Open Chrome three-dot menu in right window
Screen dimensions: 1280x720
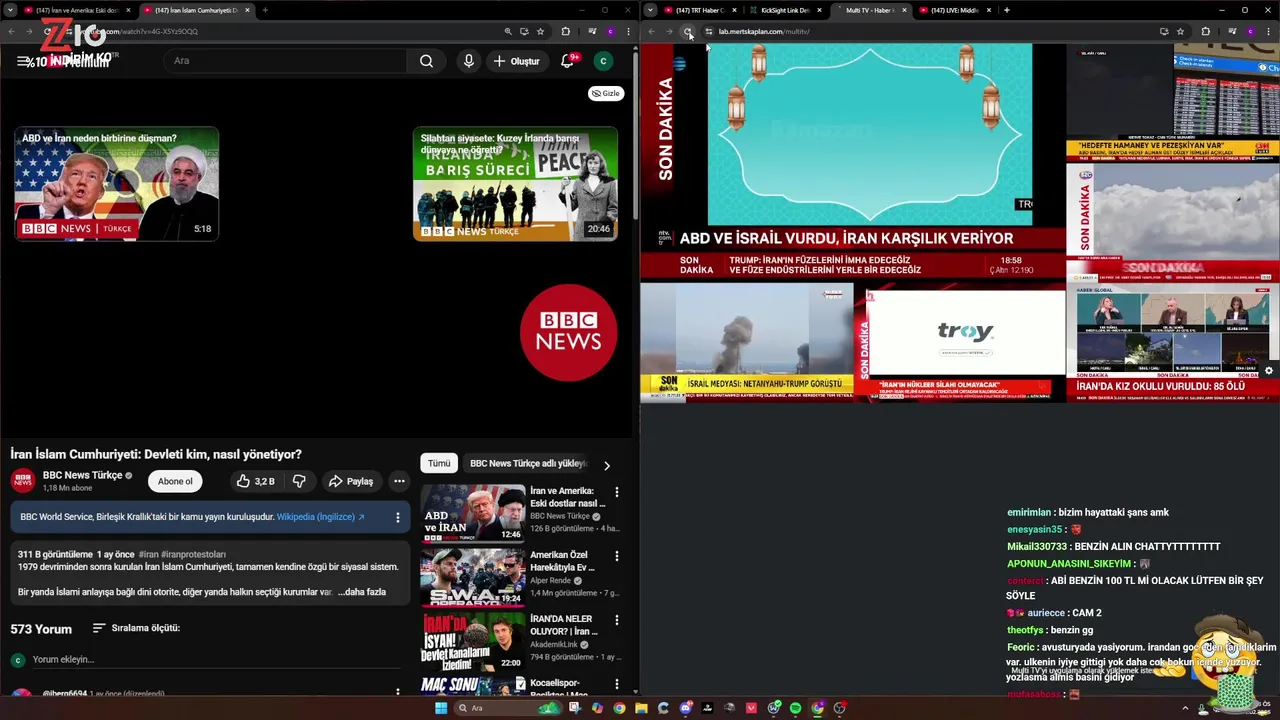(x=1268, y=31)
